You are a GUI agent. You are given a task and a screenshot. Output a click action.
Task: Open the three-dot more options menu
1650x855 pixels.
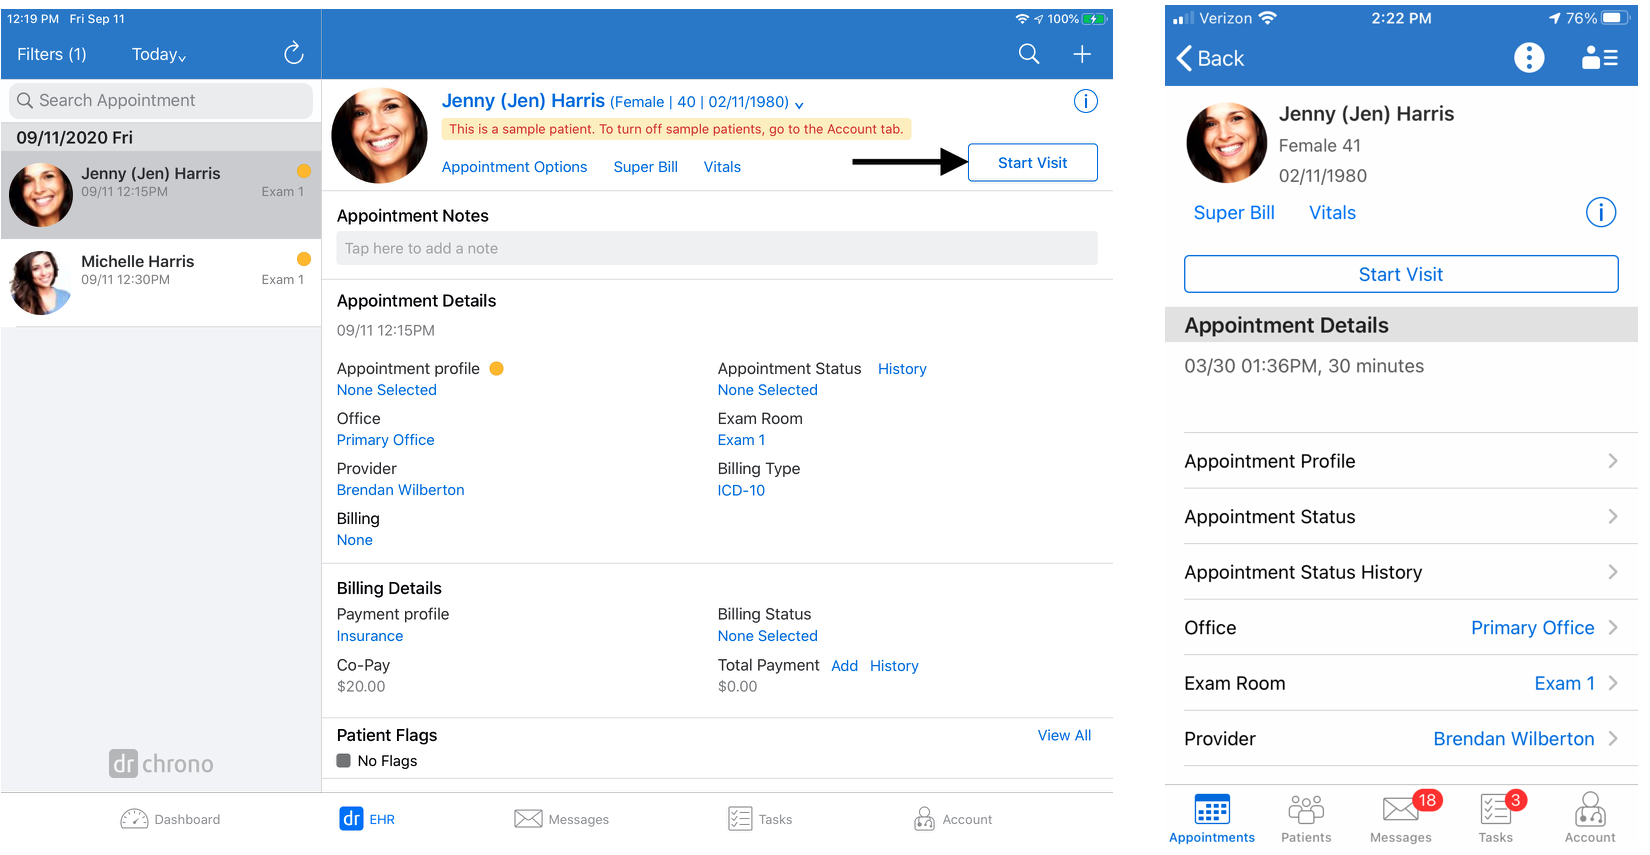pyautogui.click(x=1529, y=58)
